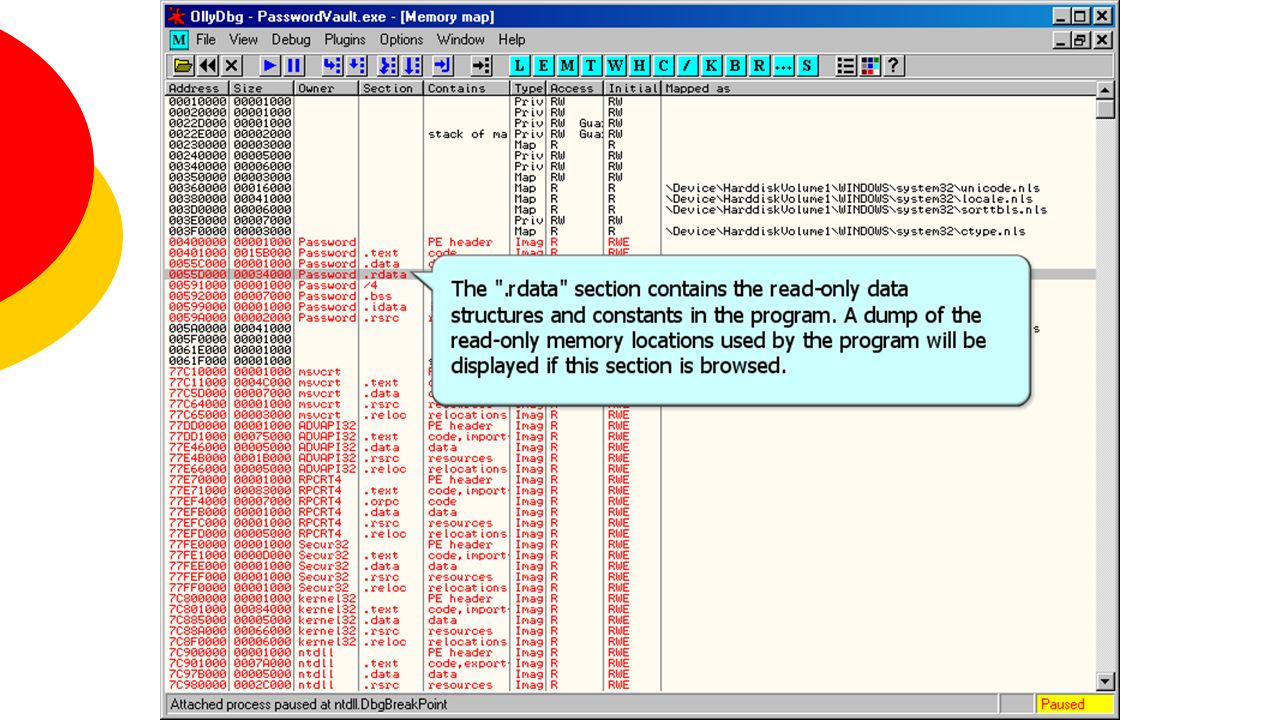Select the Password .bss row at 00592000
1280x720 pixels.
coord(630,296)
